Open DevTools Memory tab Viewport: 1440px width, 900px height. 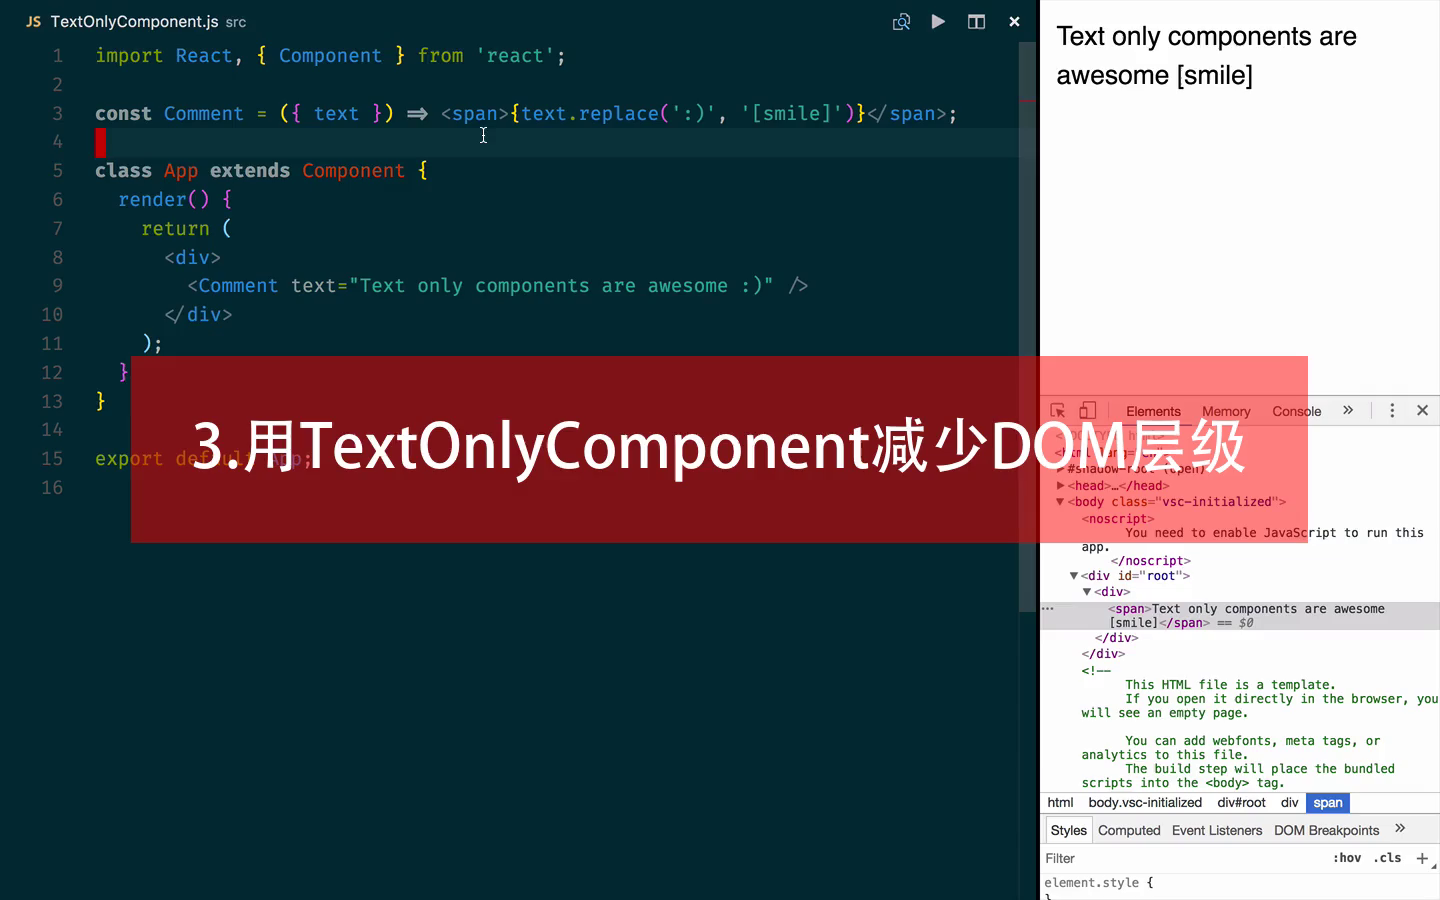pyautogui.click(x=1226, y=411)
